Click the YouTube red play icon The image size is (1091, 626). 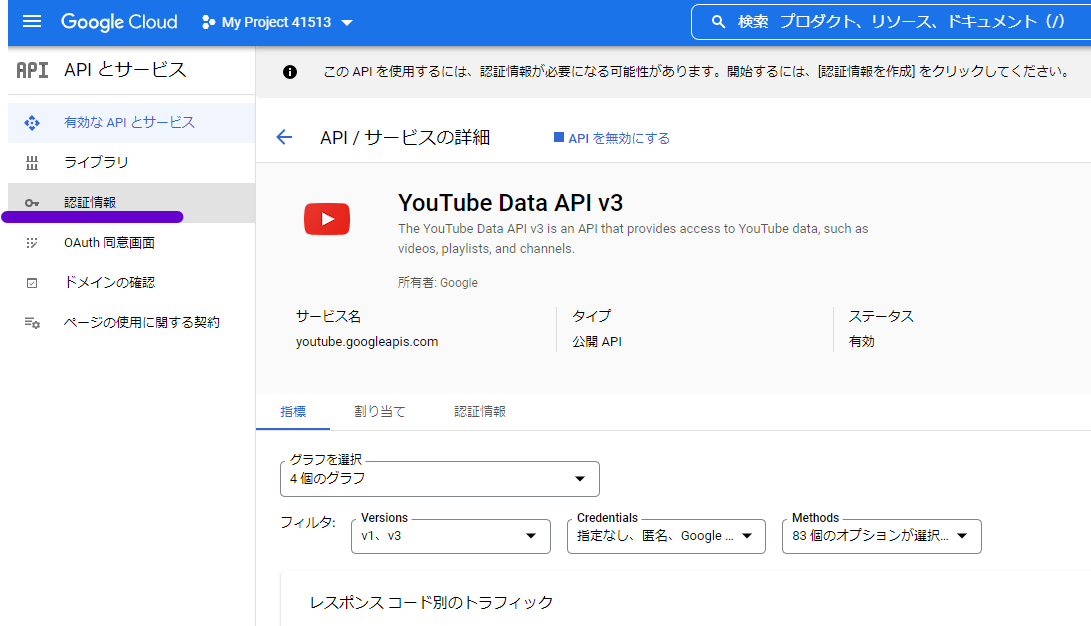pyautogui.click(x=327, y=219)
